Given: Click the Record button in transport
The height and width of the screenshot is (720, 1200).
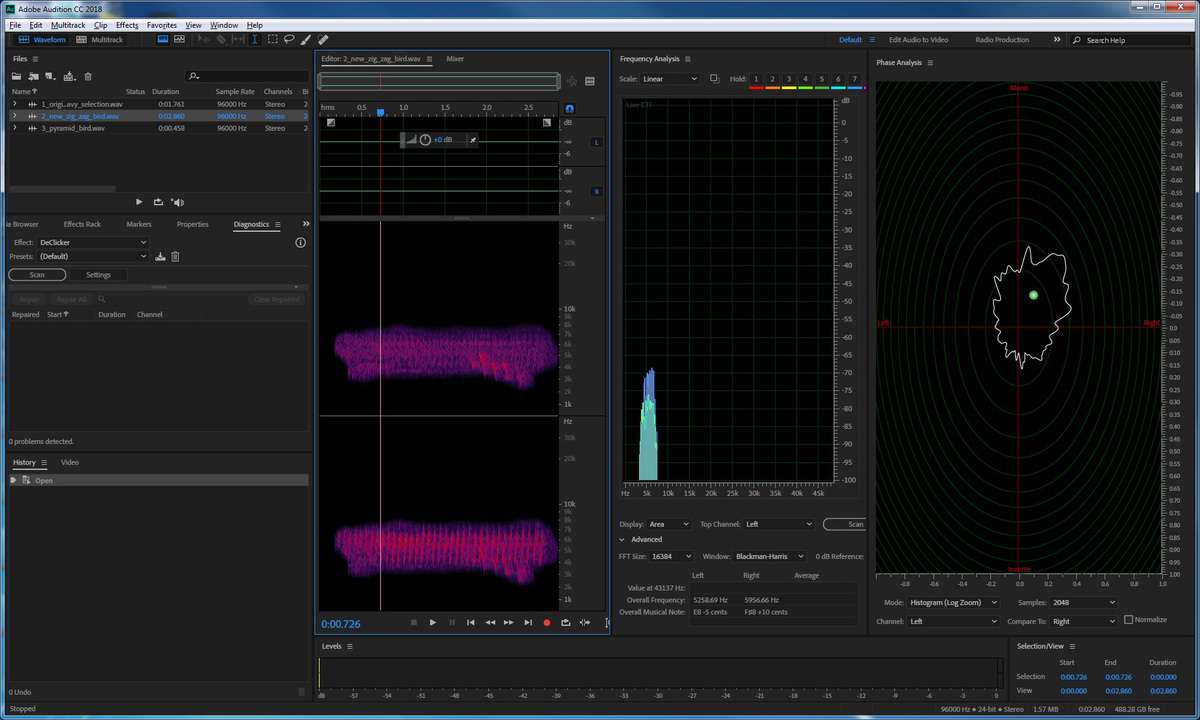Looking at the screenshot, I should 547,623.
